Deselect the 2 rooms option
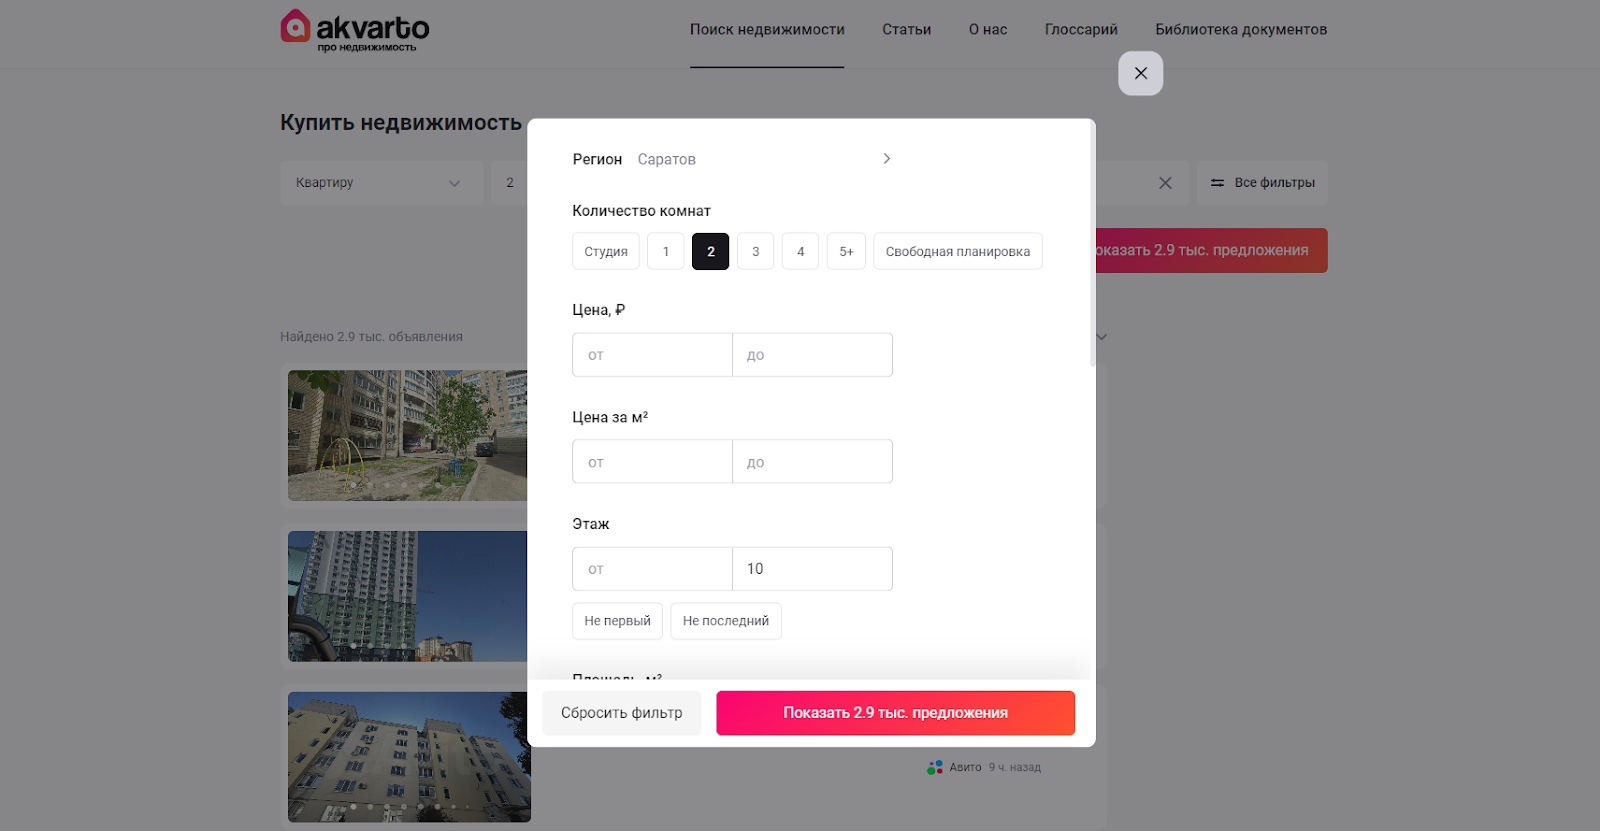1600x831 pixels. (711, 251)
